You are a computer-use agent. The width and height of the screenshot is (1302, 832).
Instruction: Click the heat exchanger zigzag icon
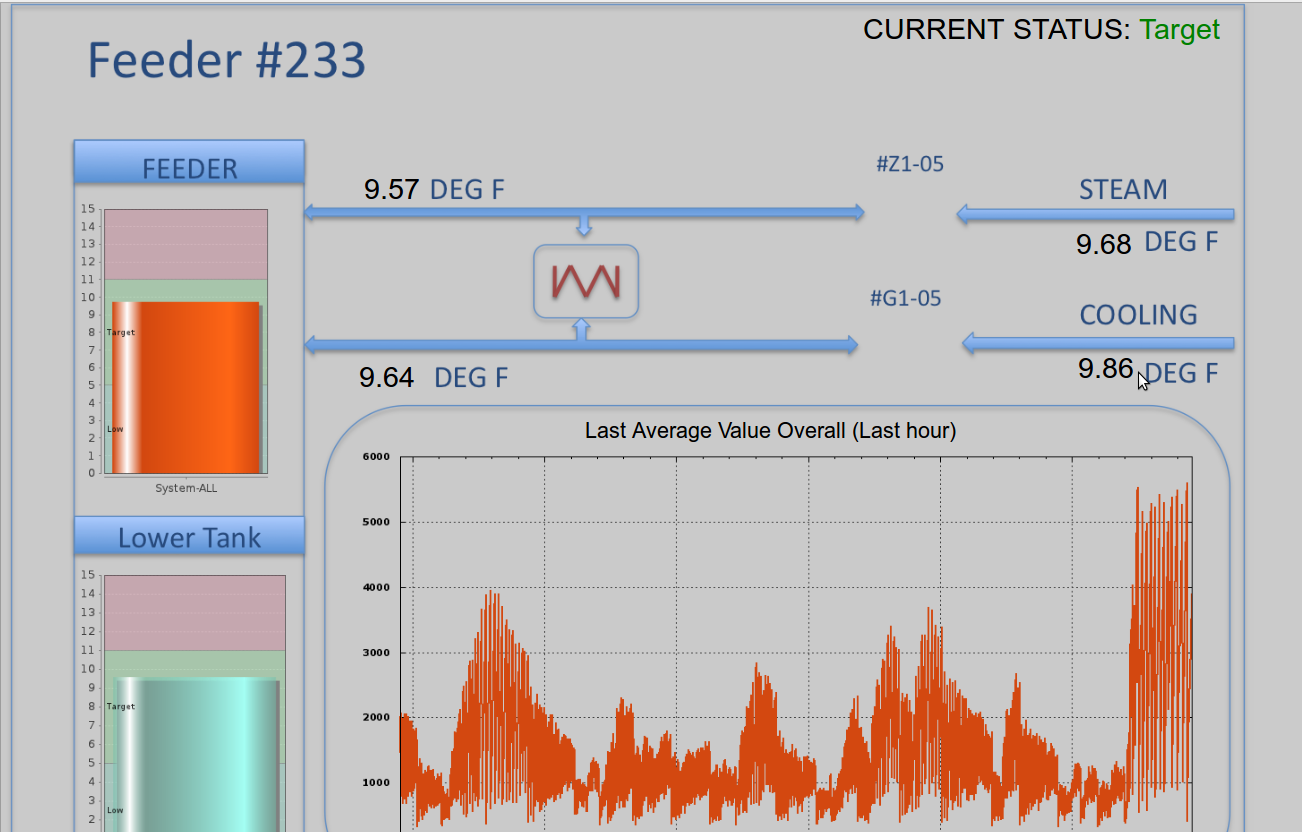point(586,282)
